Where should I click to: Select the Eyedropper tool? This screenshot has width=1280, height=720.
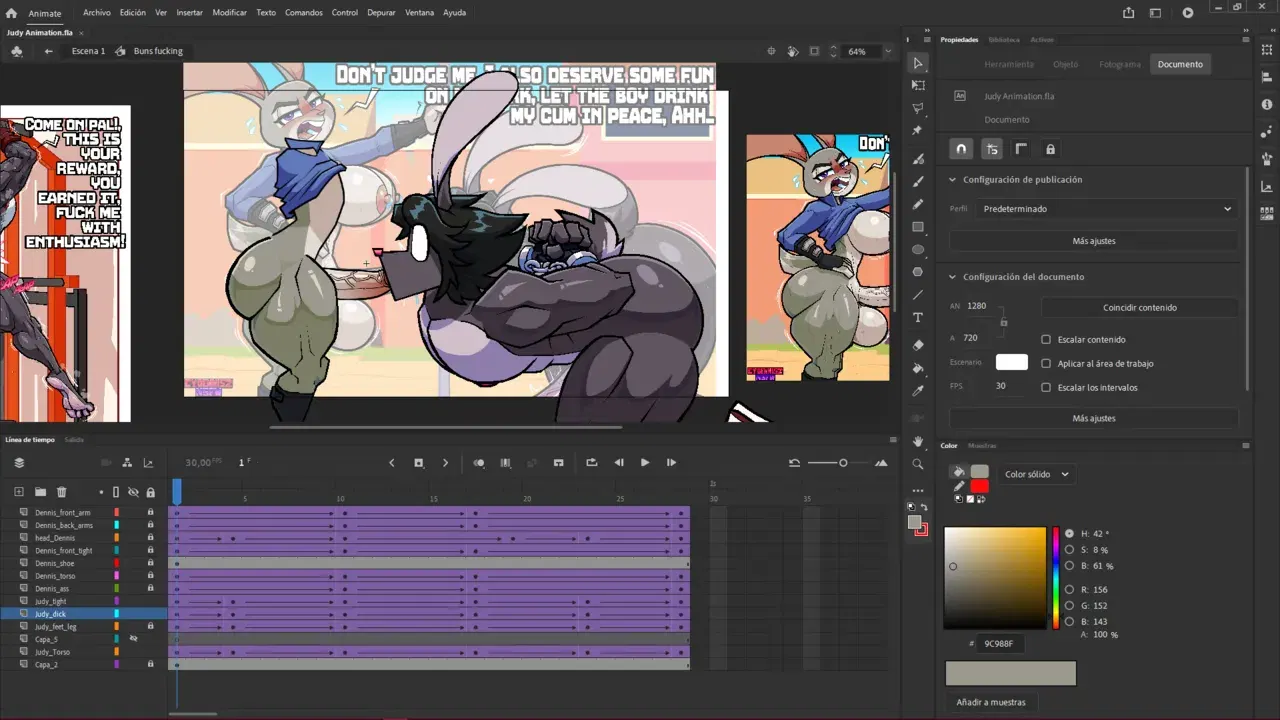click(918, 391)
